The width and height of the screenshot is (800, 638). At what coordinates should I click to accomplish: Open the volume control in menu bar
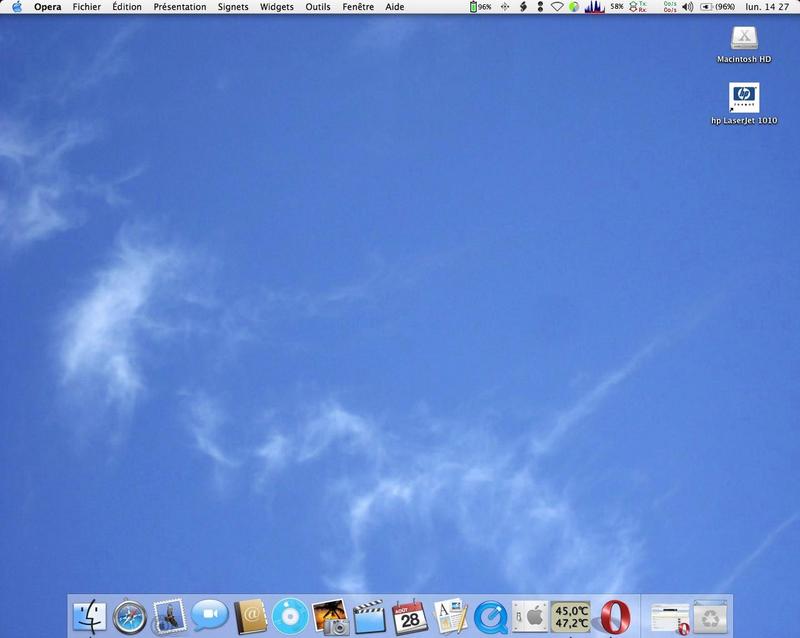click(x=687, y=7)
